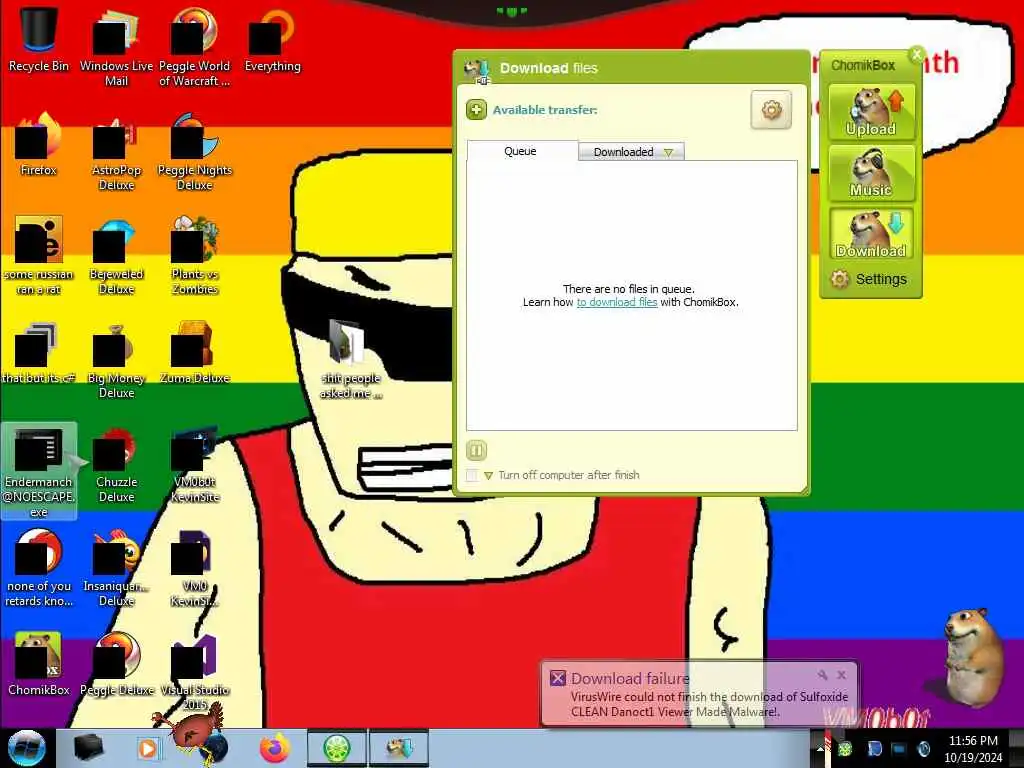Screen dimensions: 1024x768
Task: Open ChomikBox Music panel
Action: (871, 173)
